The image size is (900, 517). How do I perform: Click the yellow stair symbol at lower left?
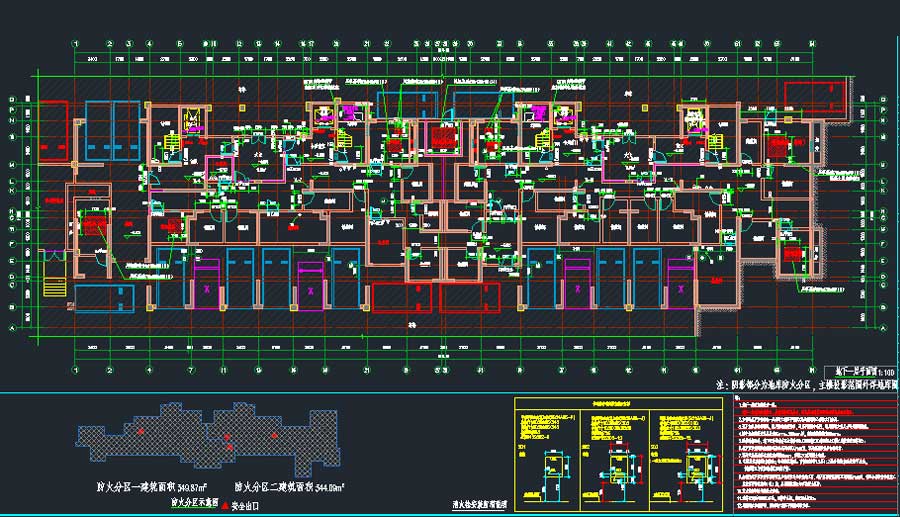[x=55, y=286]
